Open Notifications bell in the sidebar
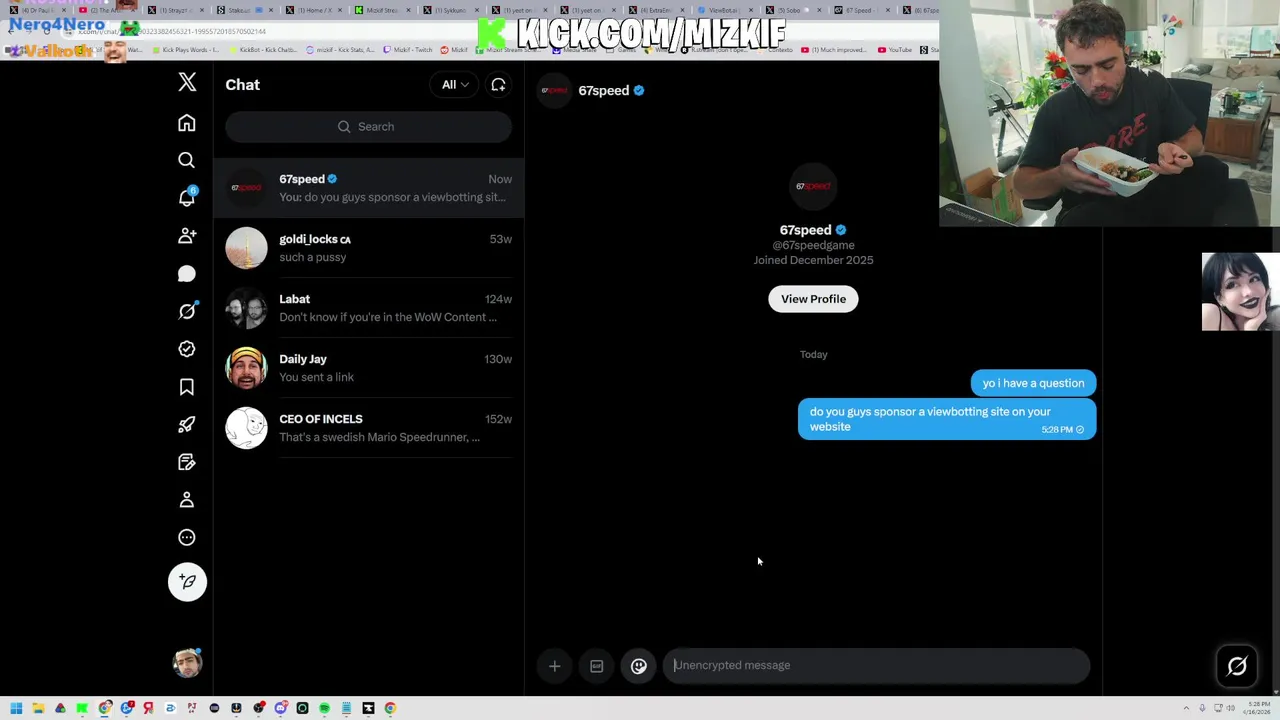The height and width of the screenshot is (720, 1280). point(187,198)
